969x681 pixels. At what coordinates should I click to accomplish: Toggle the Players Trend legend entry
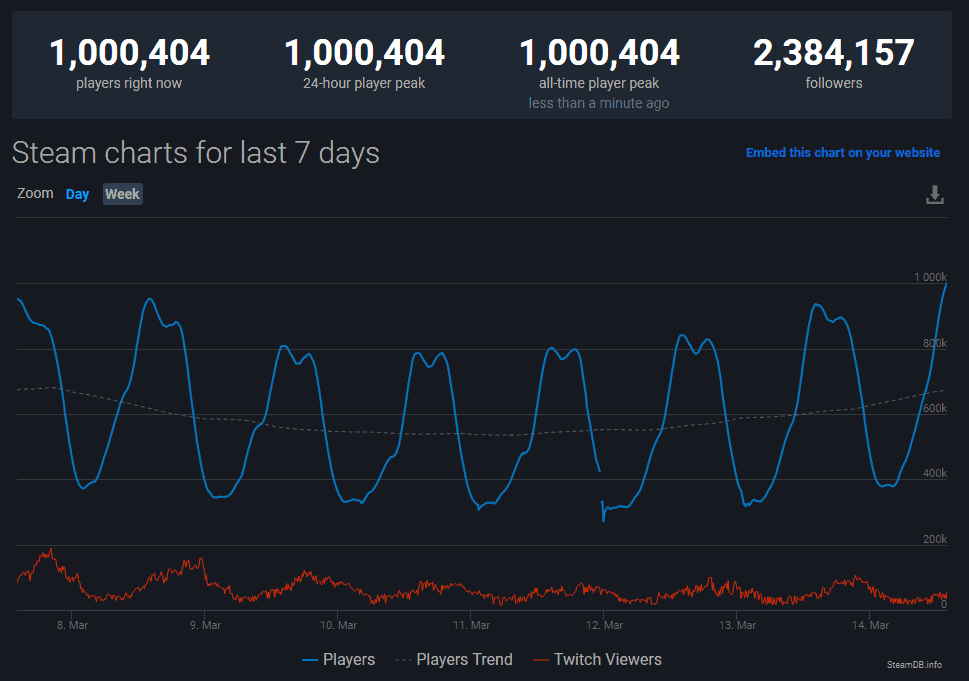pos(454,659)
